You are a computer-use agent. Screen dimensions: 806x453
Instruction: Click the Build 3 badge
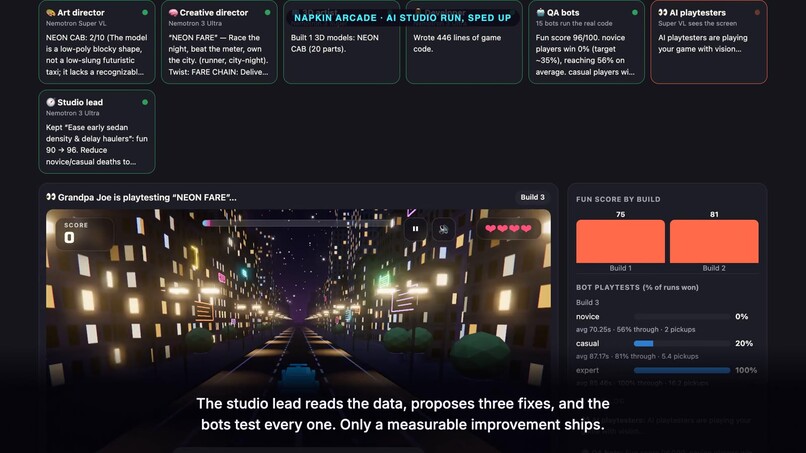(x=532, y=197)
